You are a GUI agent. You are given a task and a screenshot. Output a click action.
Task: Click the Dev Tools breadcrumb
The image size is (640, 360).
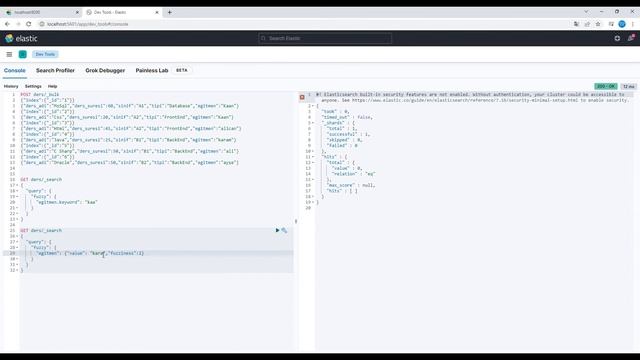(x=45, y=54)
